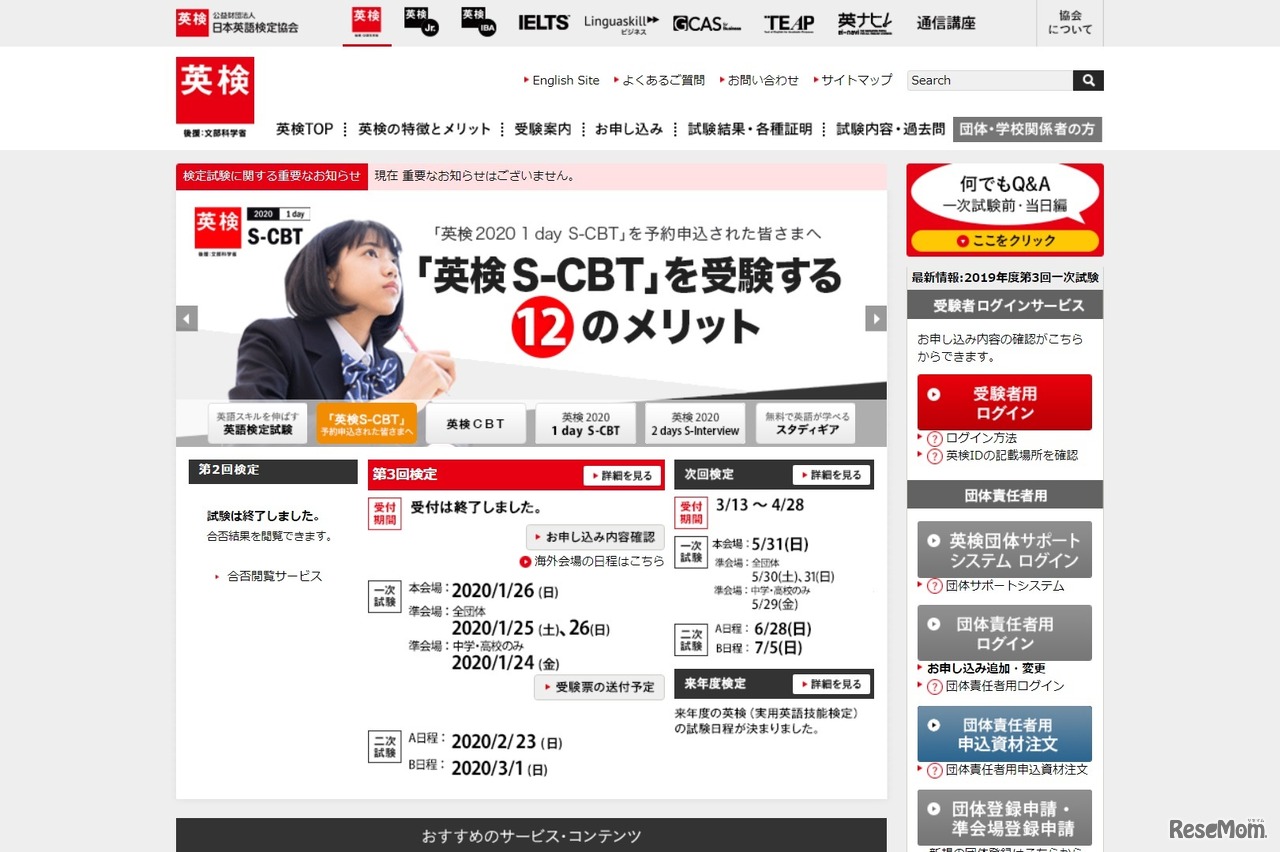Click 英検団体サポートシステム ログイン button

tap(1005, 550)
